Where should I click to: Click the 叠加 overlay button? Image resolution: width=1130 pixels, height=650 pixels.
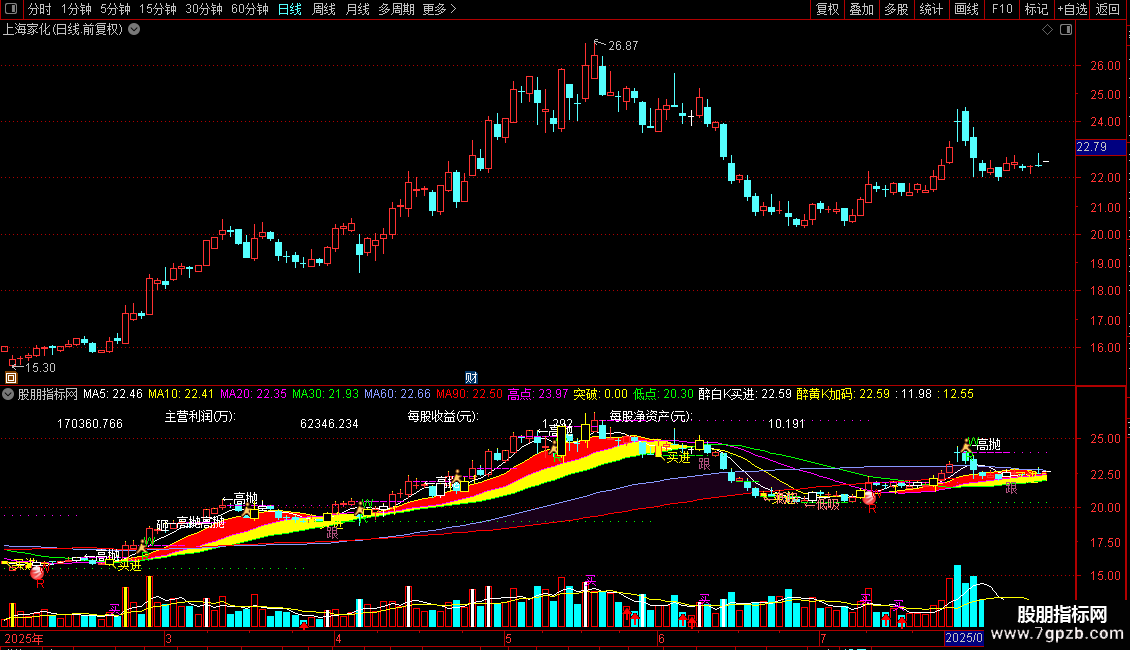(861, 9)
